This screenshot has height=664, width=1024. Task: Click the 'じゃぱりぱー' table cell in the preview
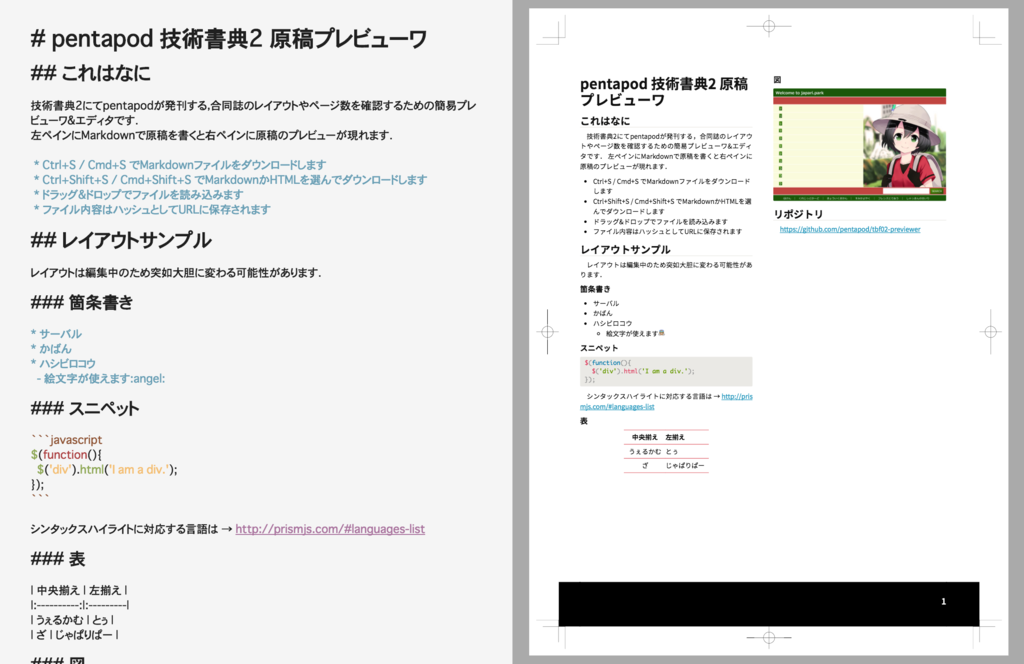click(684, 466)
